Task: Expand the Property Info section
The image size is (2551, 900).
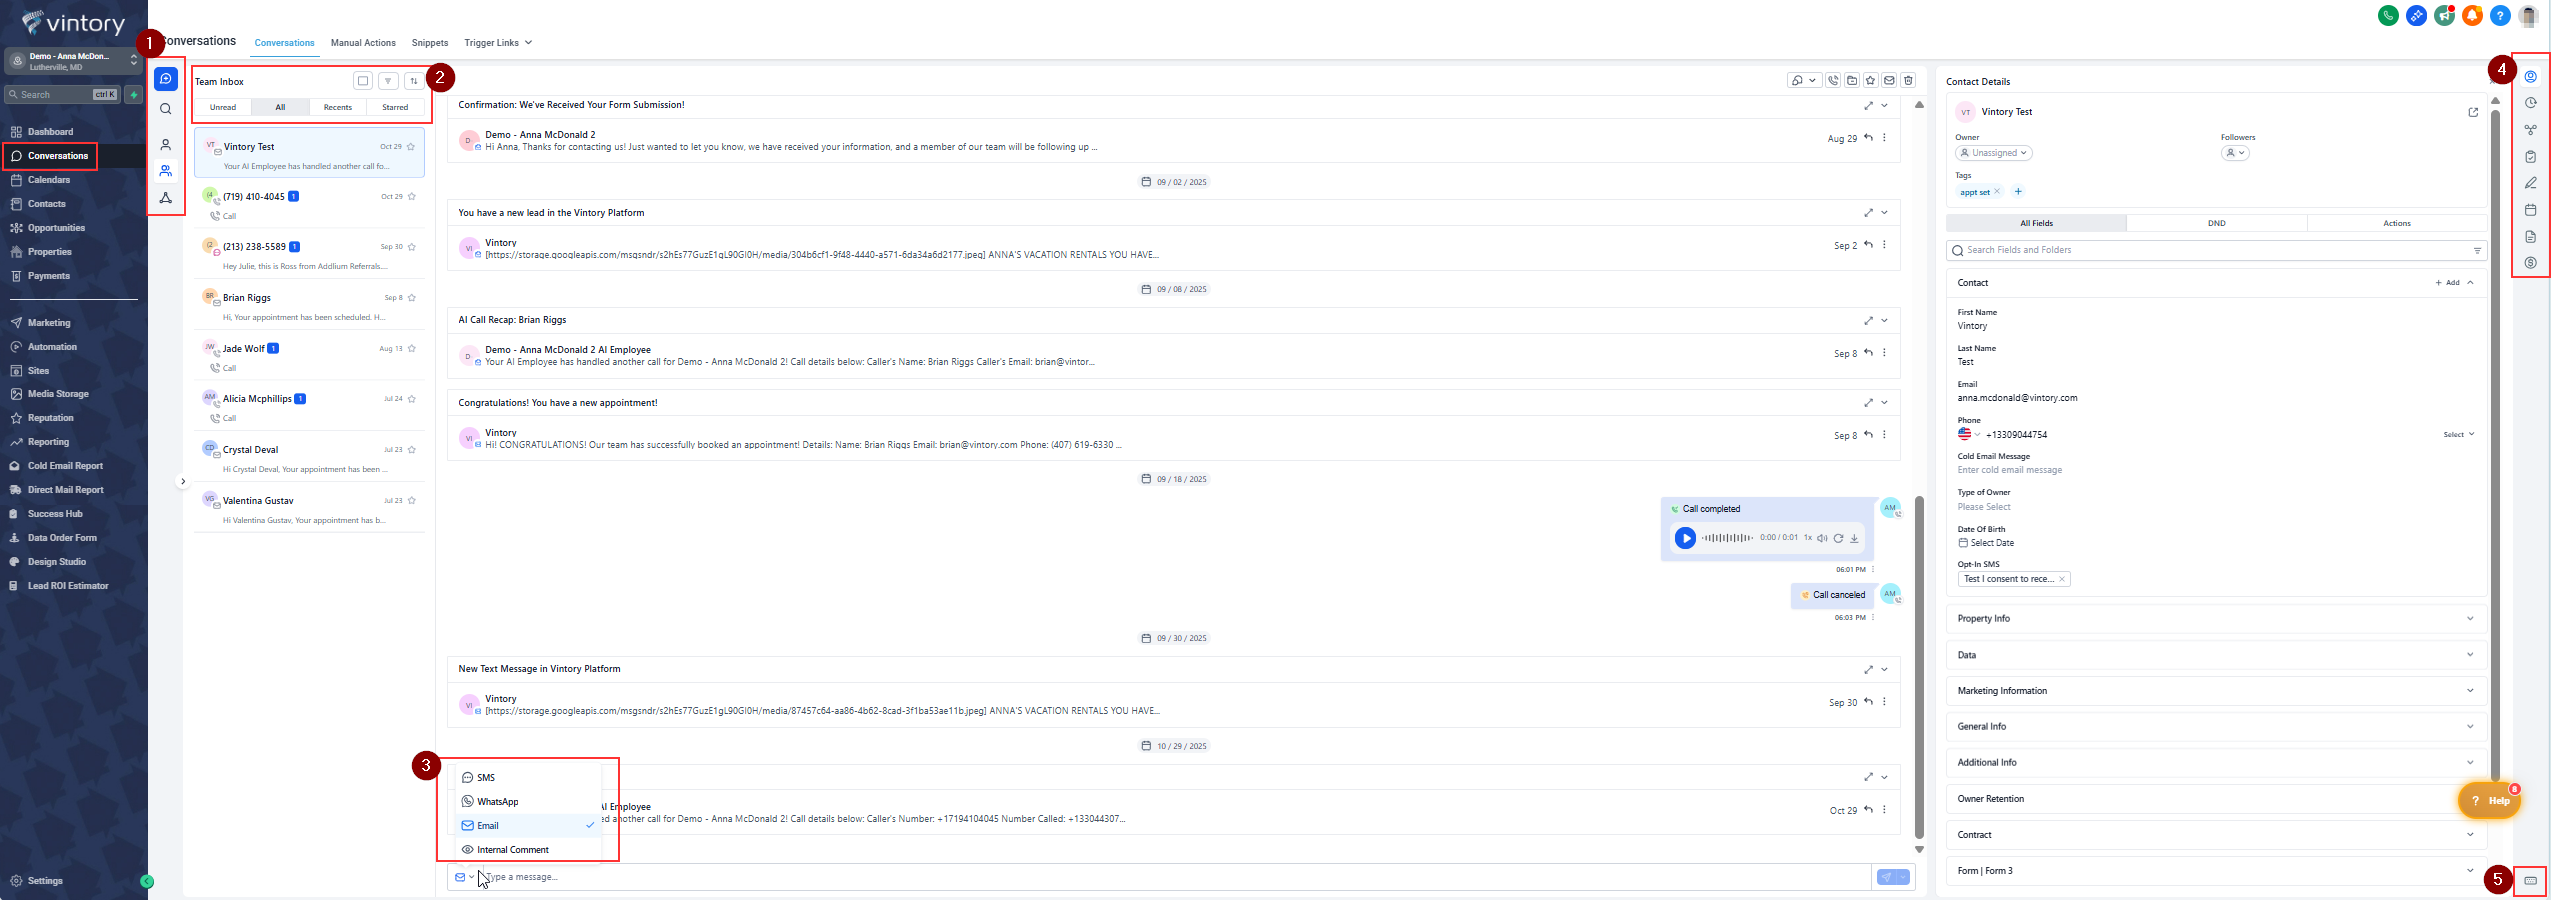Action: pos(2215,619)
